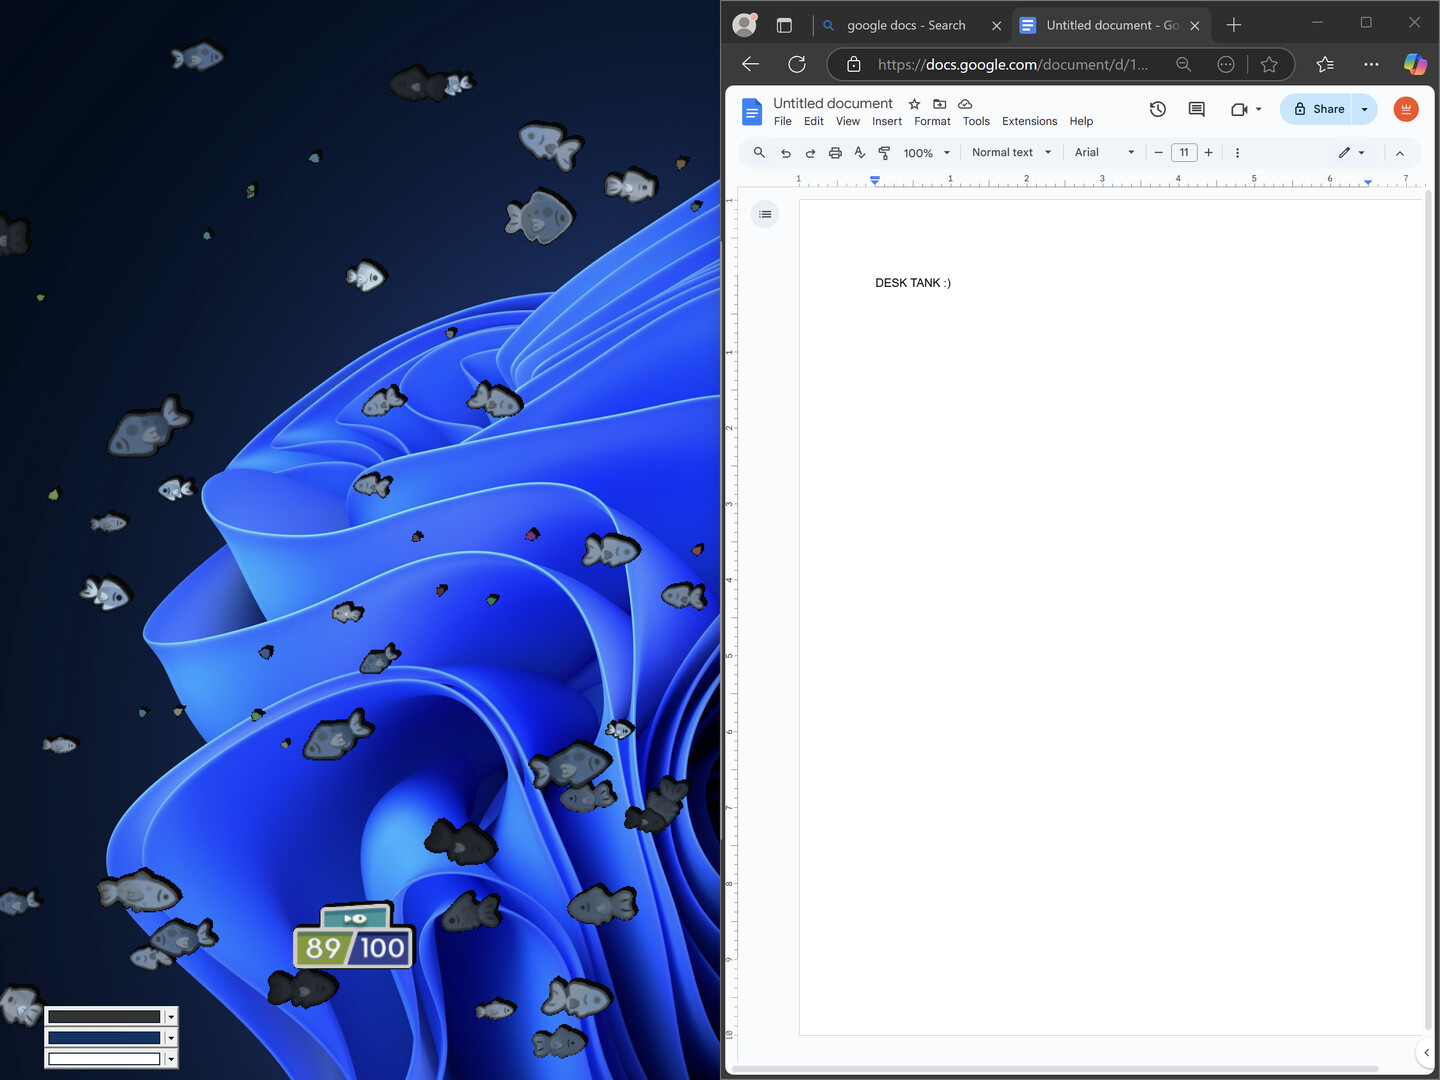Select the Paint format roller tool

tap(884, 153)
